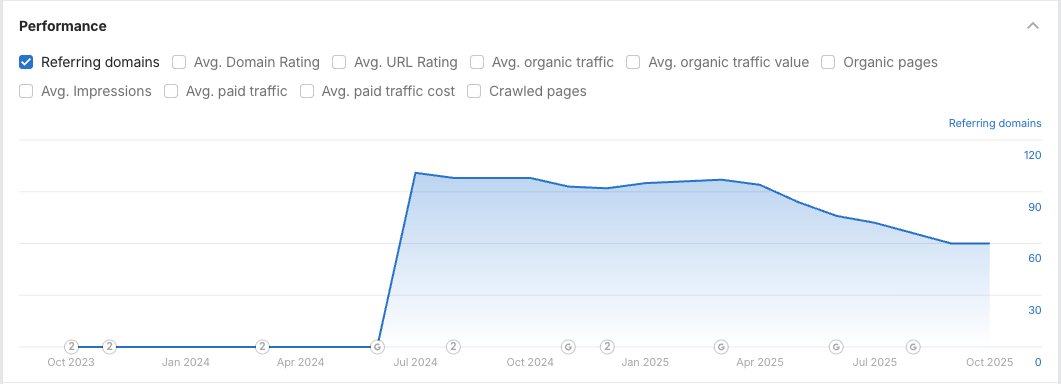Click the Apr 2025 axis label
The image size is (1061, 384).
coord(759,362)
